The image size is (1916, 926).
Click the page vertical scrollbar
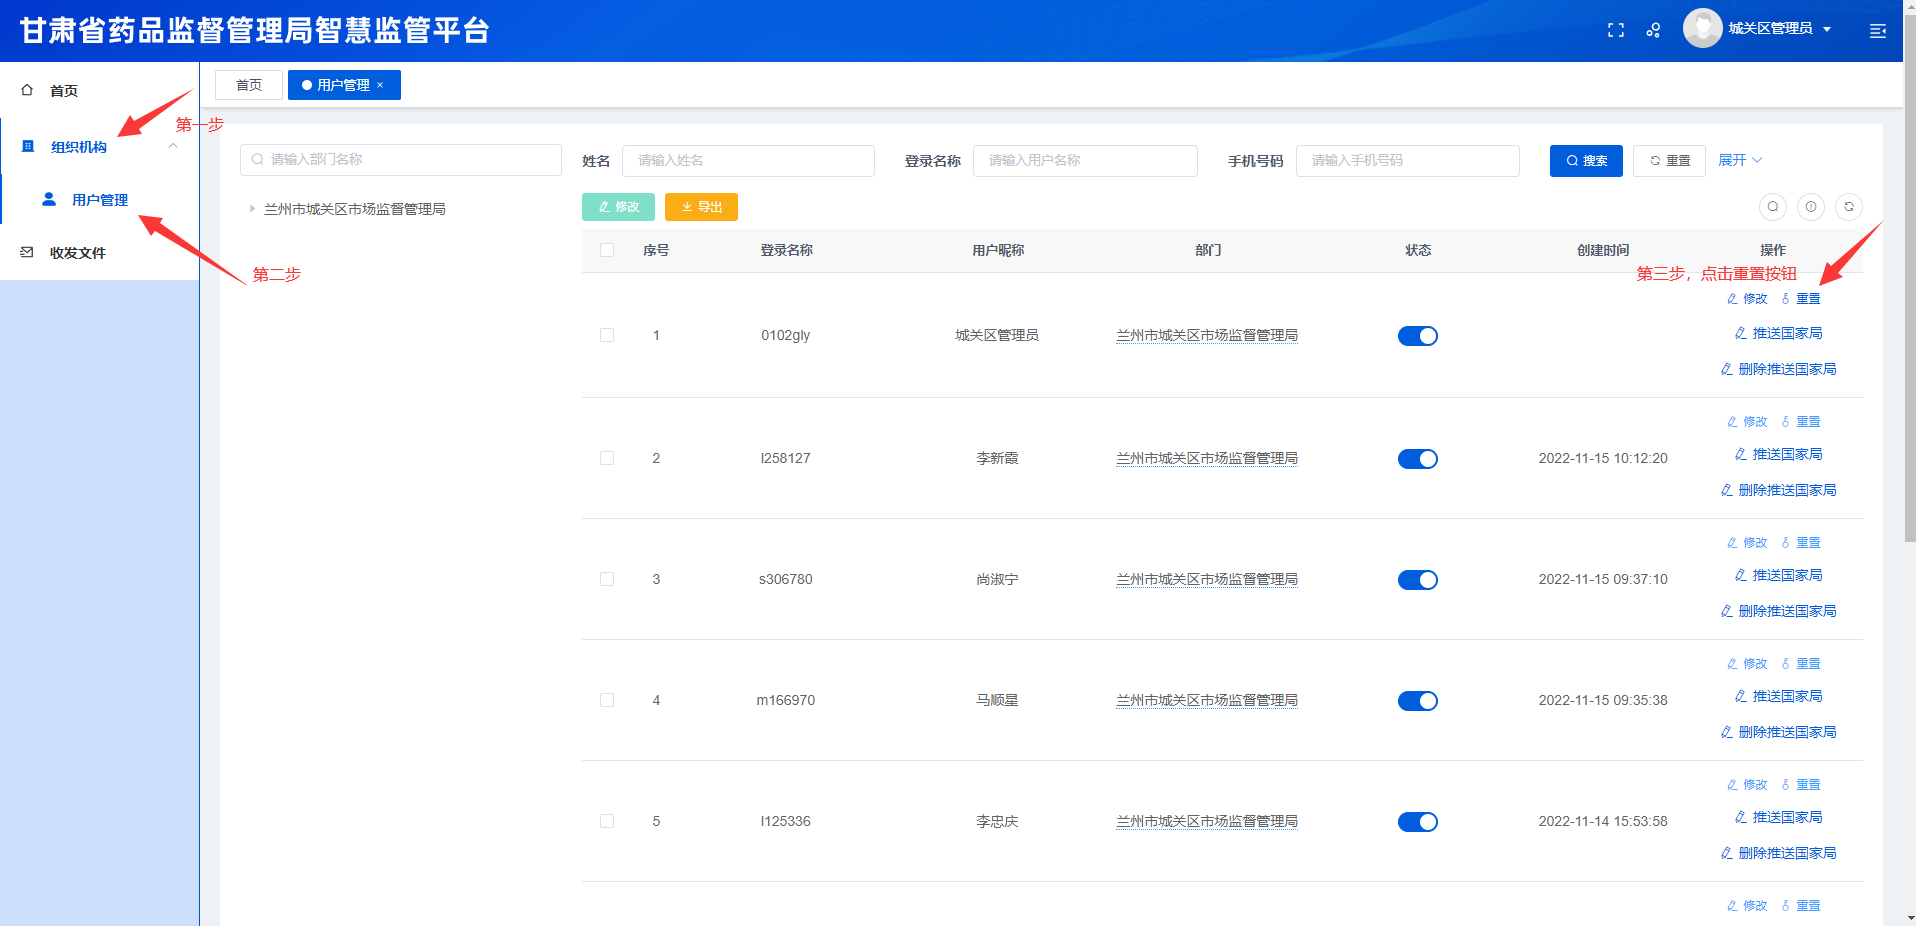click(1909, 280)
